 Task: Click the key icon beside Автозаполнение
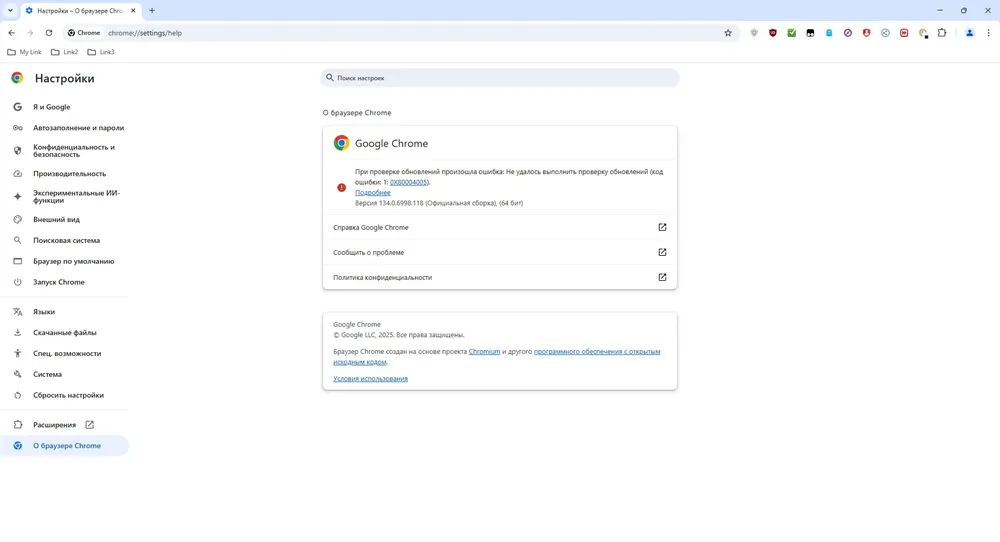tap(17, 128)
